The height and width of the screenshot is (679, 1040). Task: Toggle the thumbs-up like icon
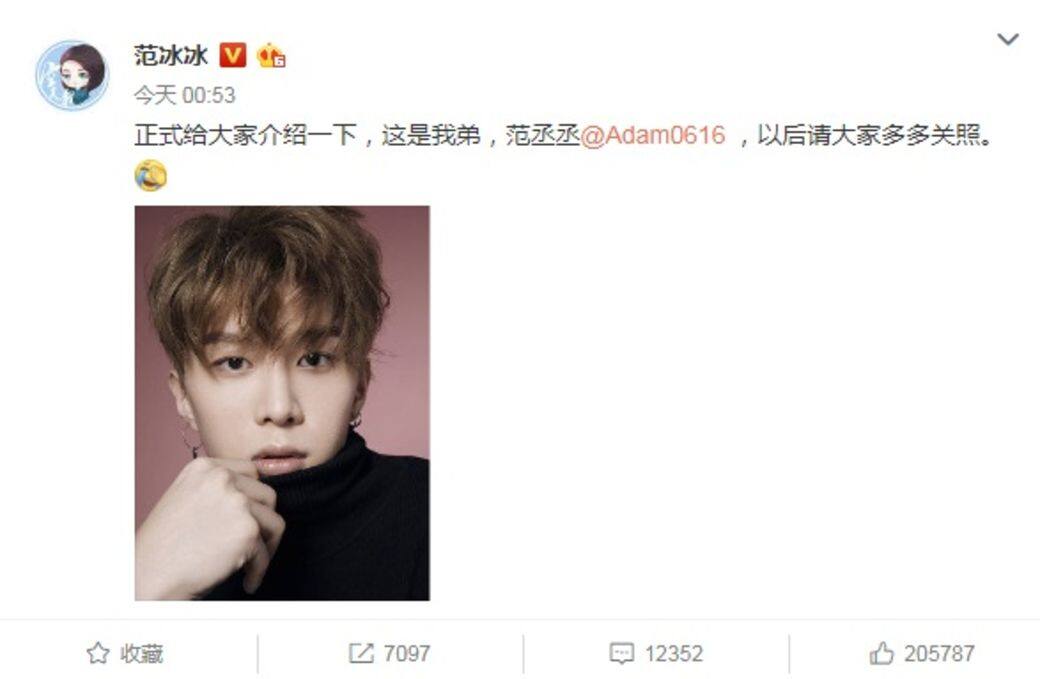click(x=881, y=654)
